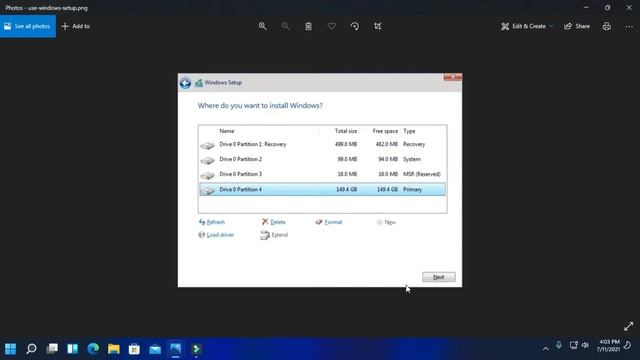Click the network tray icon
The height and width of the screenshot is (360, 640).
tap(573, 345)
